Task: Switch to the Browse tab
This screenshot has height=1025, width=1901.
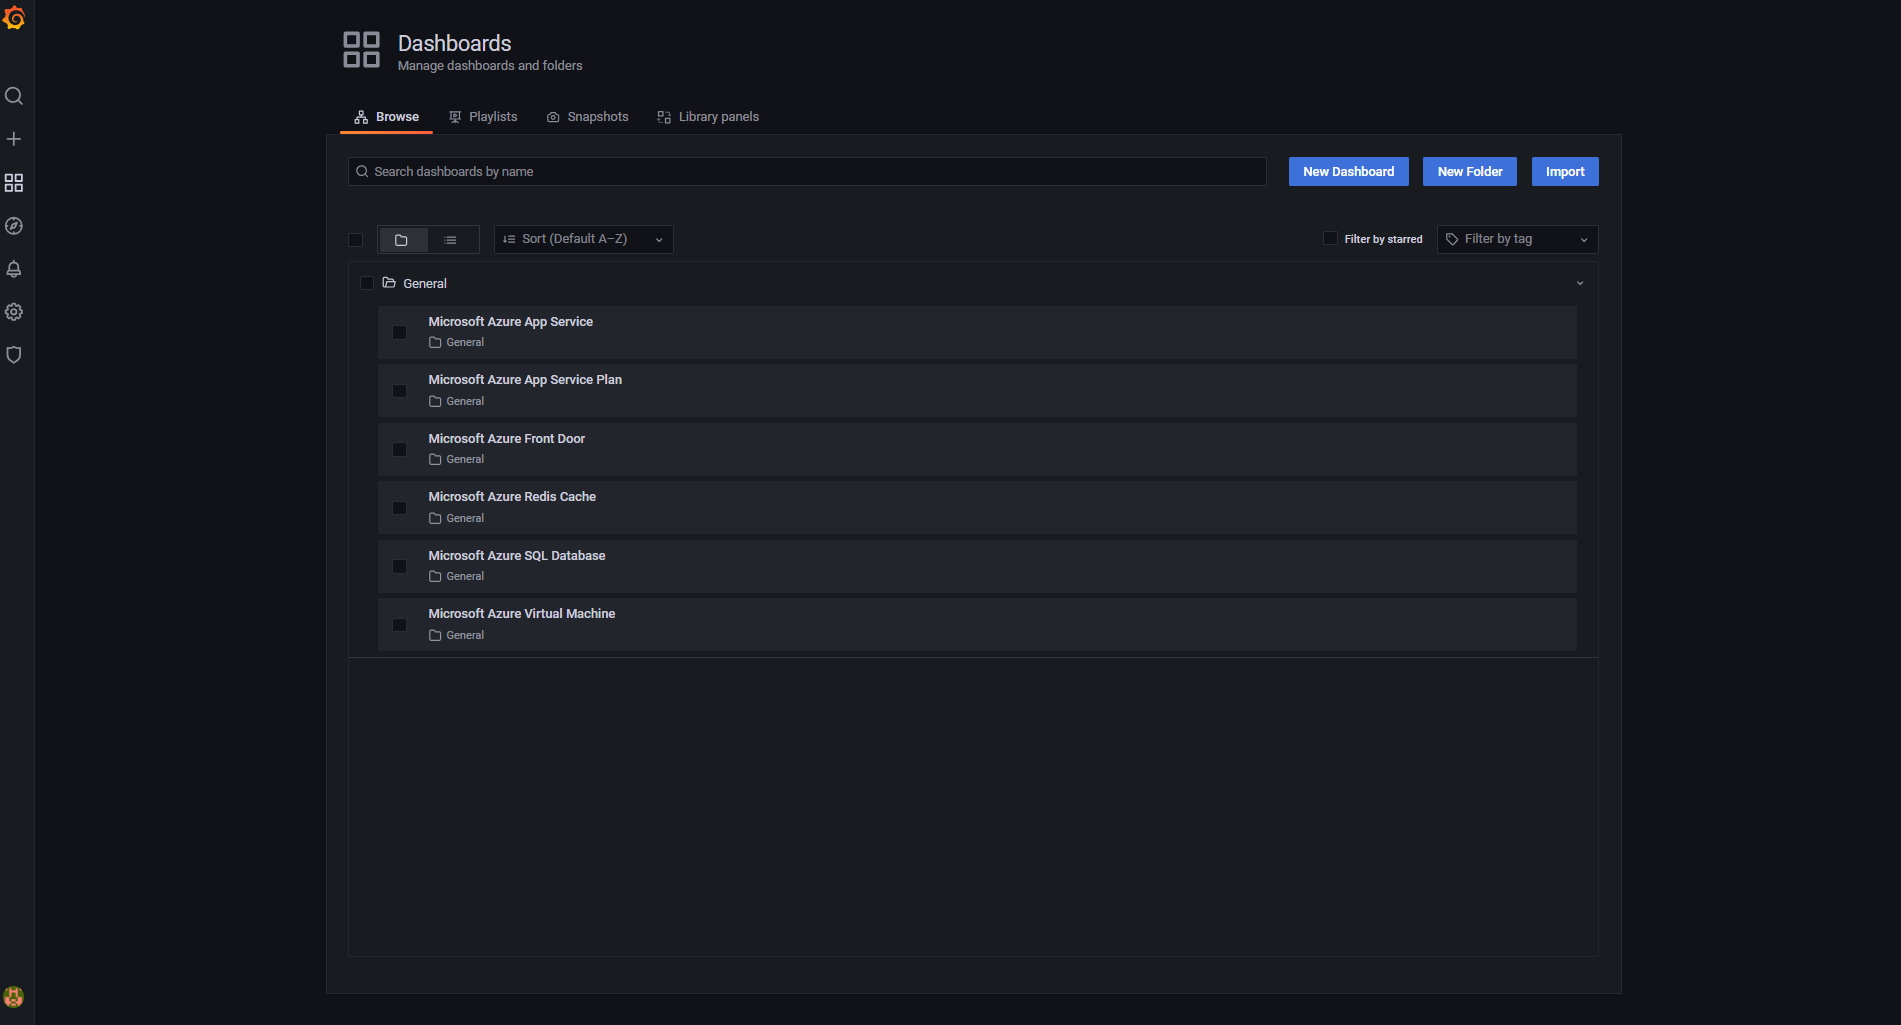Action: [x=387, y=117]
